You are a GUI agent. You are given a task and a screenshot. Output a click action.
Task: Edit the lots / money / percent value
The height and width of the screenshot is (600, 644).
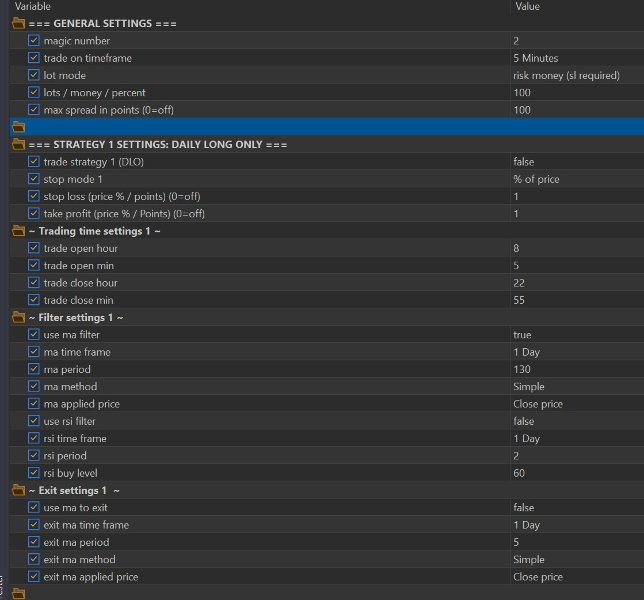(x=522, y=92)
